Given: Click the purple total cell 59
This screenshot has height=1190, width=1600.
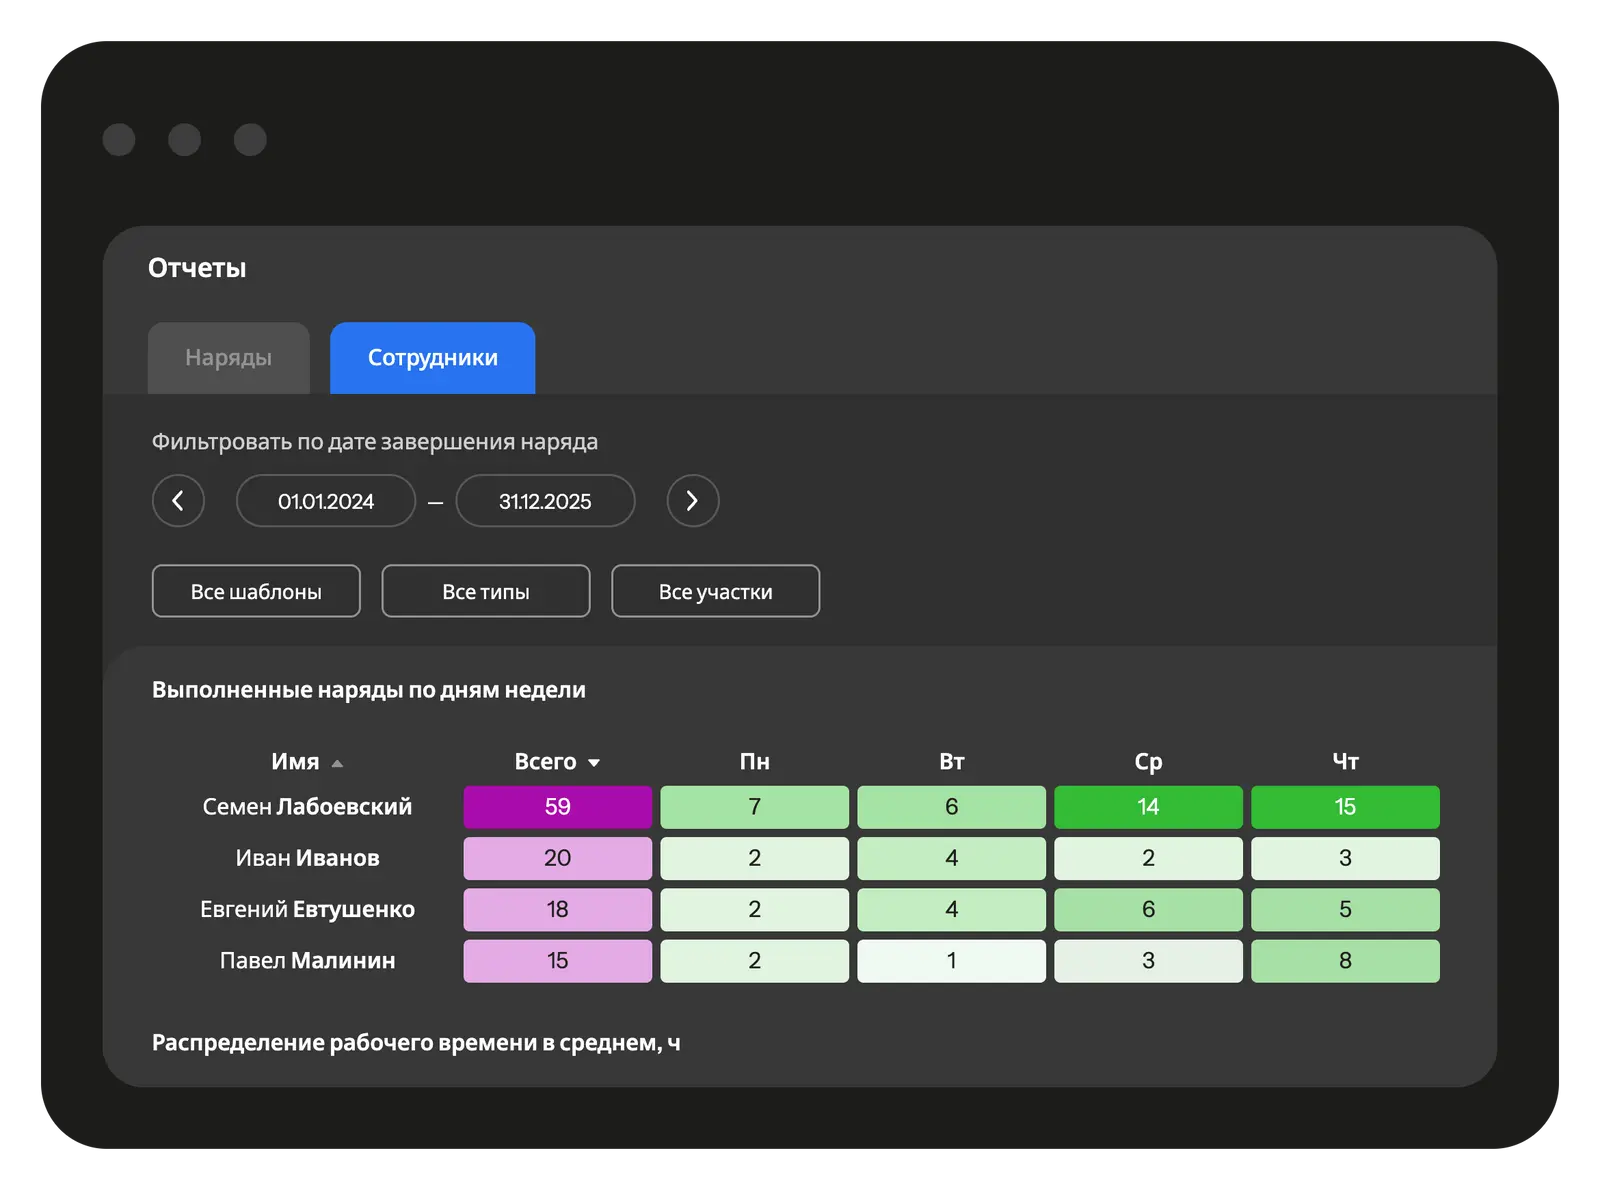Looking at the screenshot, I should (x=557, y=807).
